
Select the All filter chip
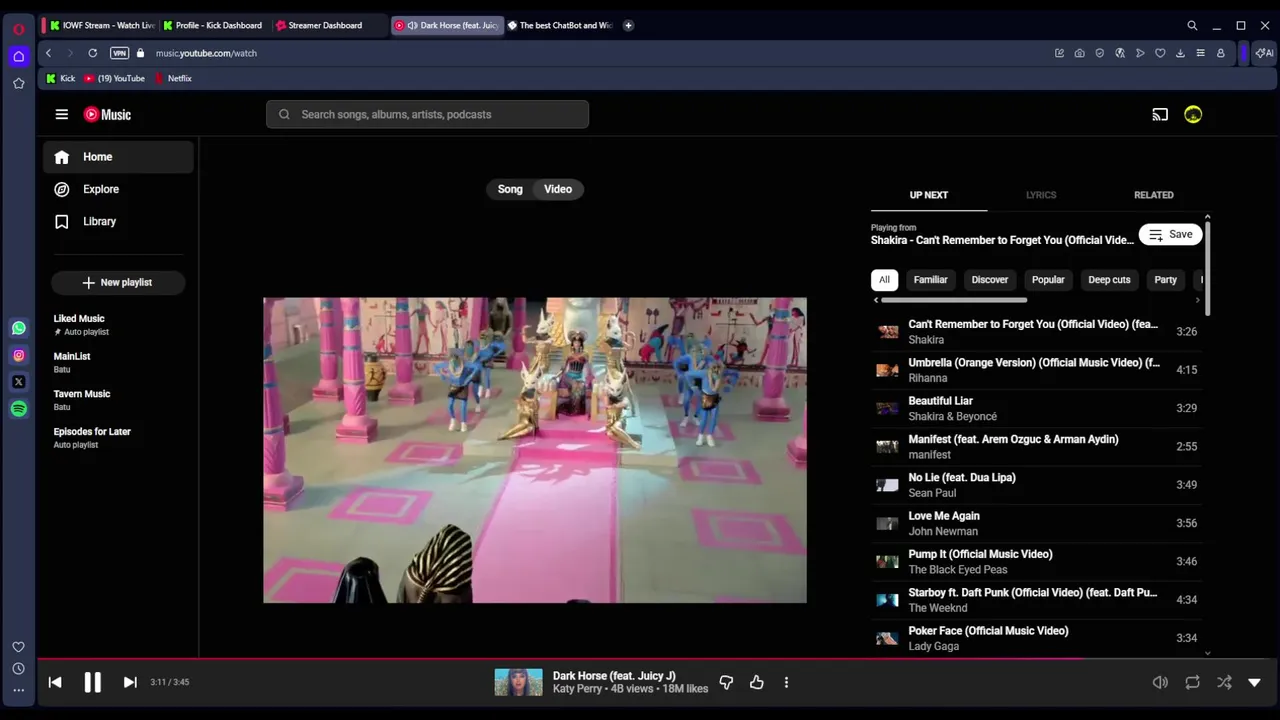[x=884, y=280]
